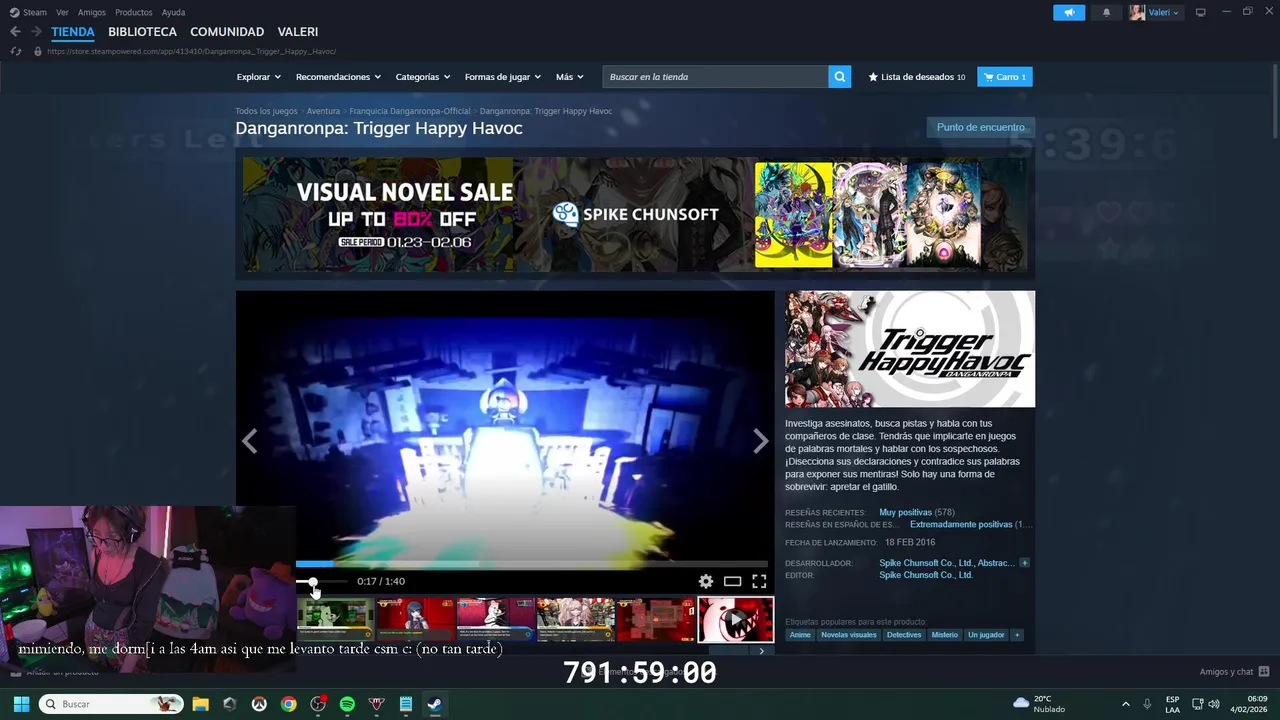Toggle theater mode on the trailer
The width and height of the screenshot is (1280, 720).
[x=733, y=581]
